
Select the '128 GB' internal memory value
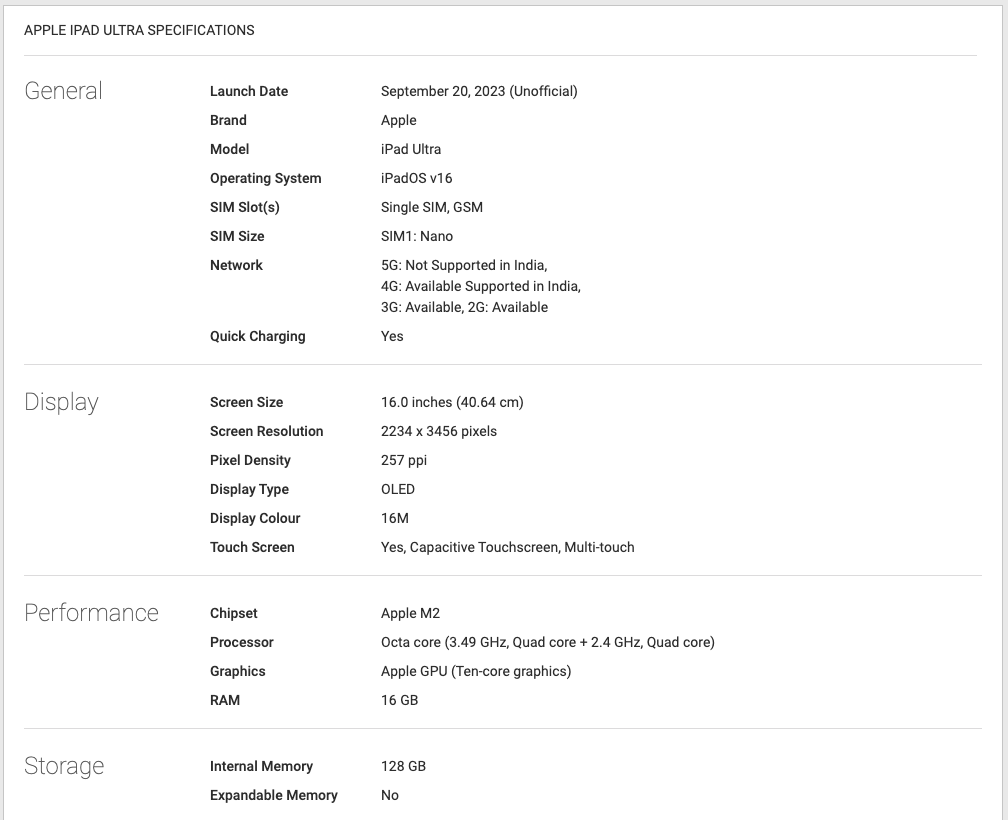(403, 766)
